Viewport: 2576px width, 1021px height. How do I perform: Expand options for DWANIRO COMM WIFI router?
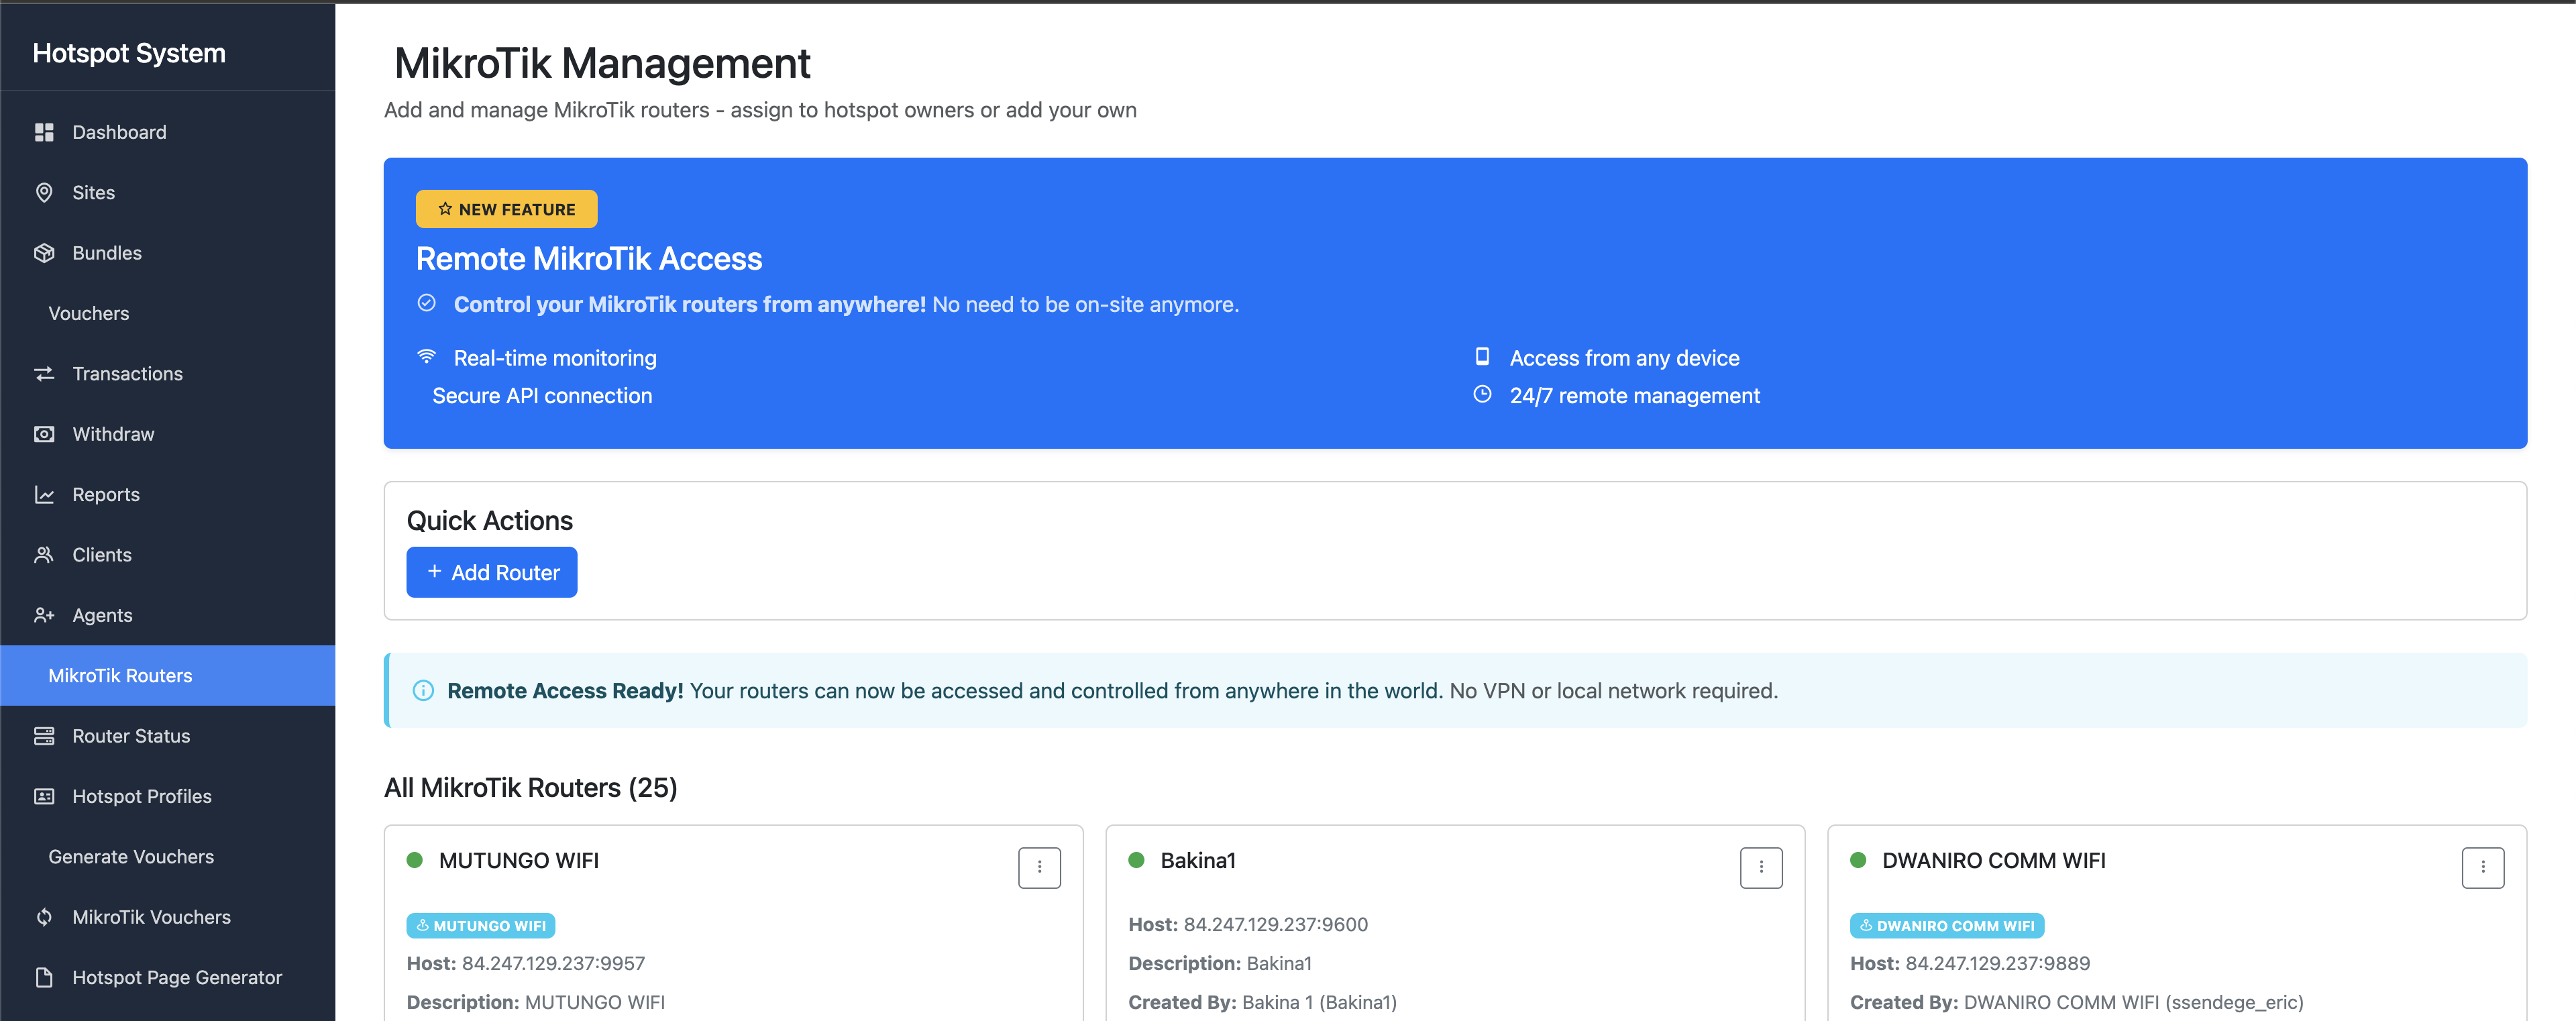point(2484,867)
